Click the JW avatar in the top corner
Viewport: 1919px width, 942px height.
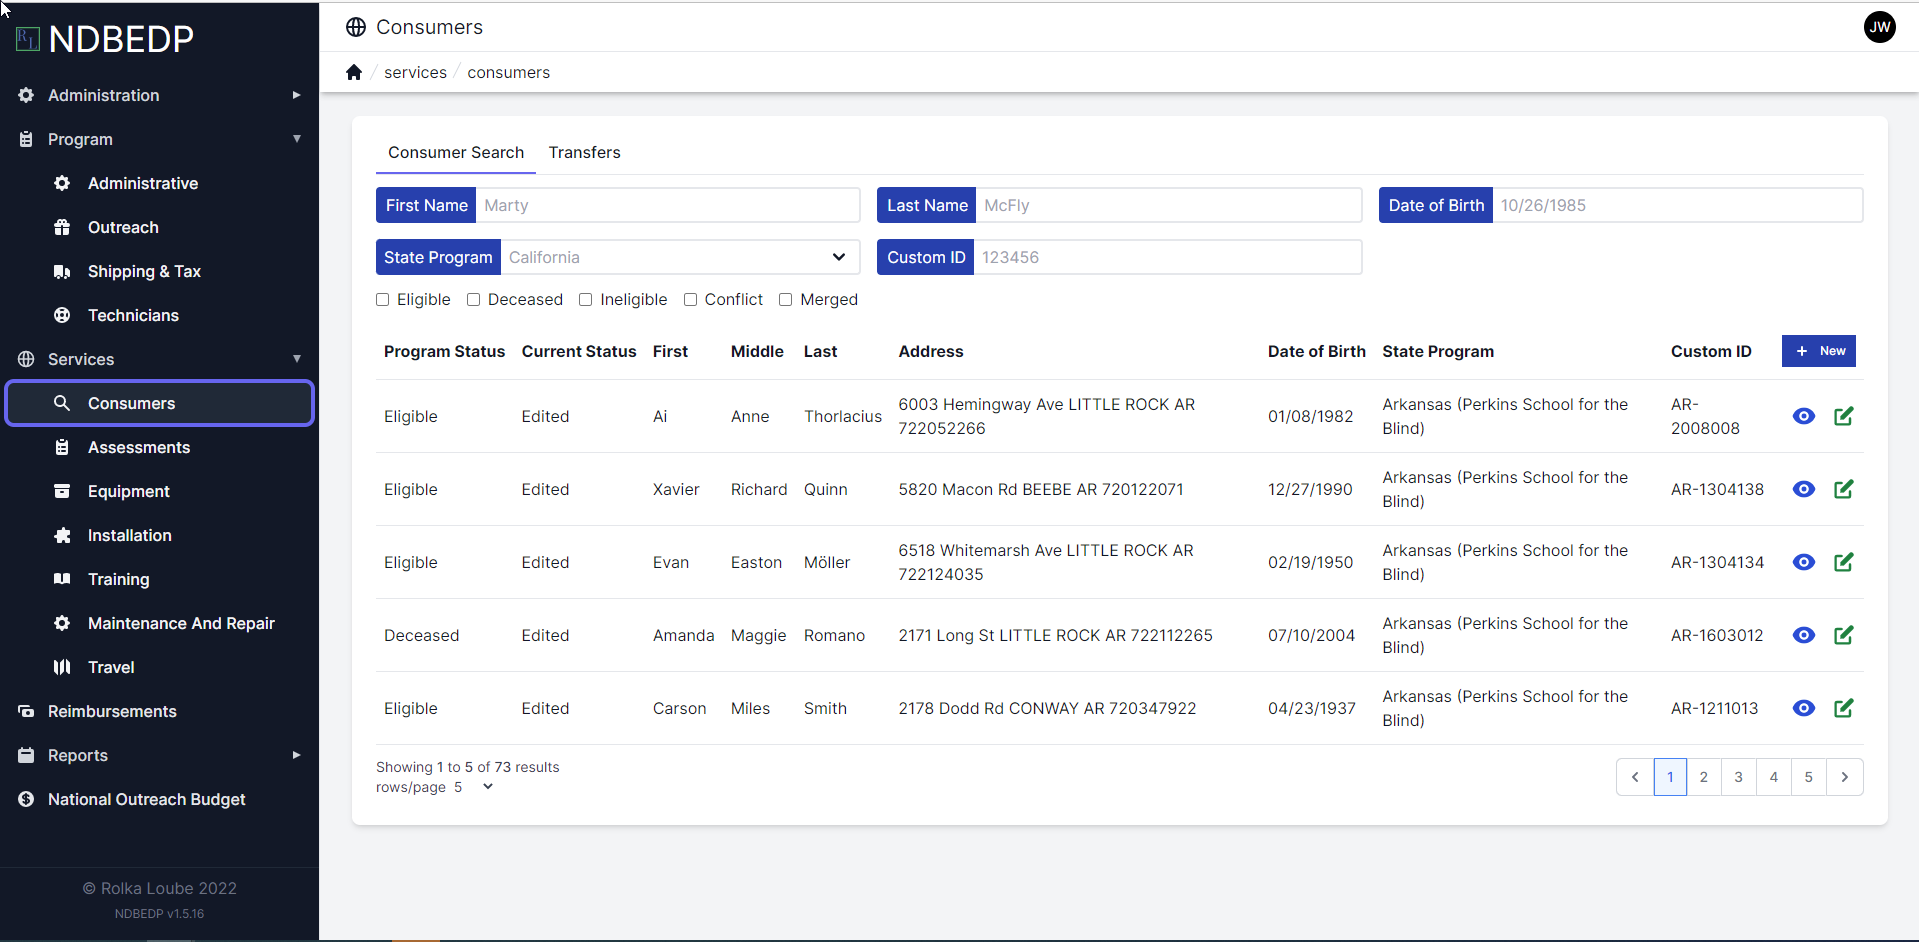point(1880,27)
